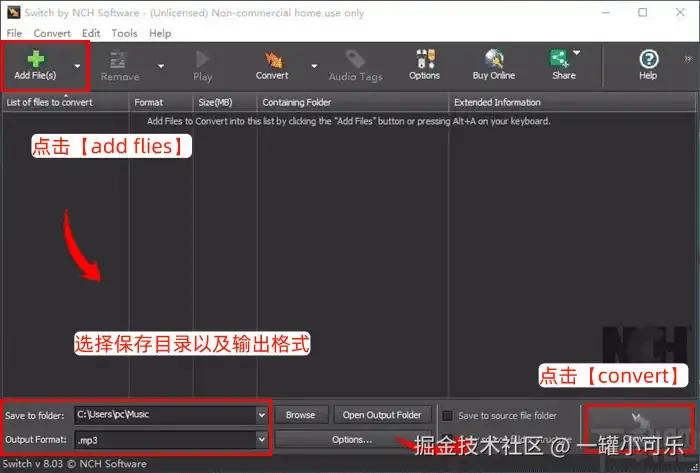Click the encoder Options... button
The width and height of the screenshot is (700, 473).
tap(352, 440)
